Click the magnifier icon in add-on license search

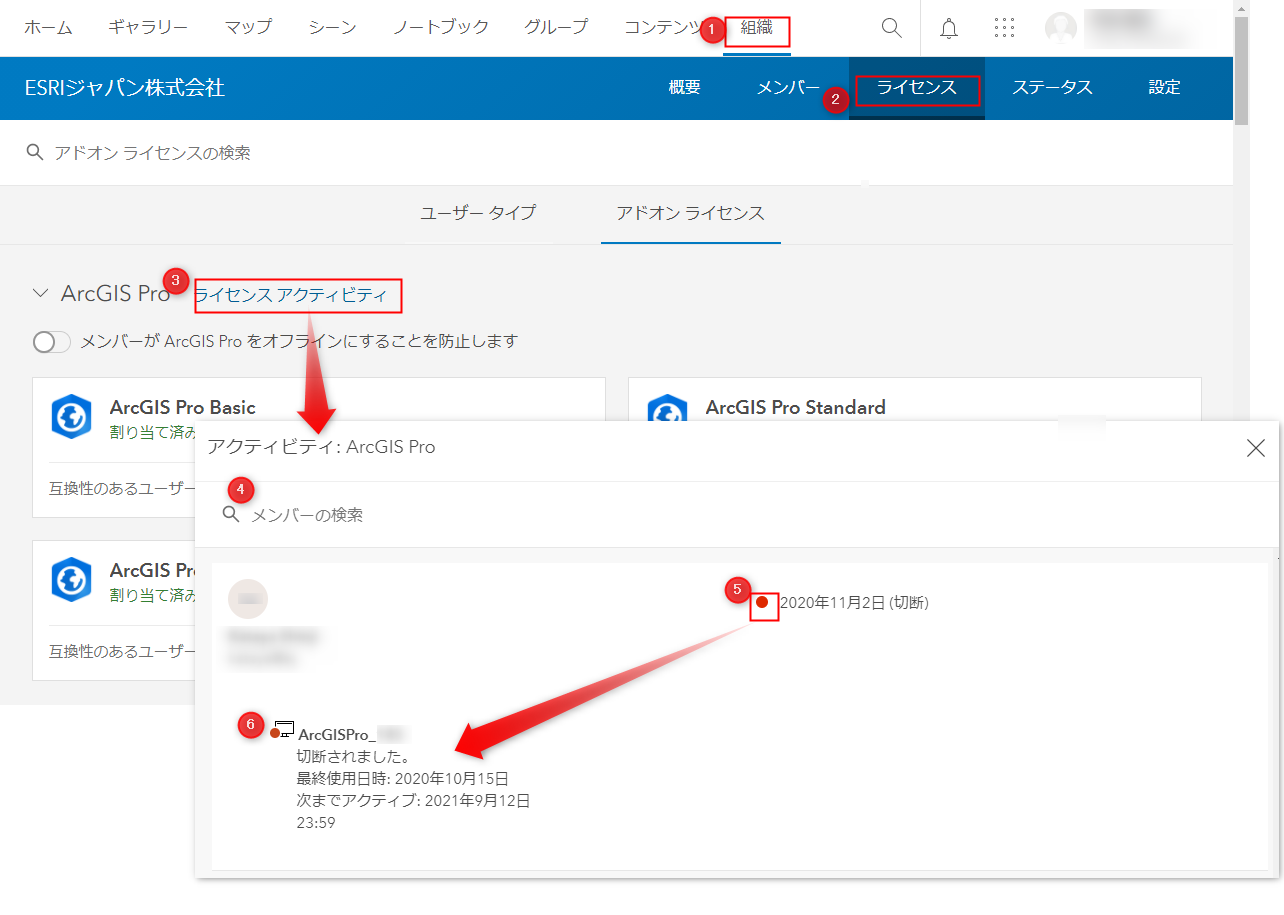[35, 152]
